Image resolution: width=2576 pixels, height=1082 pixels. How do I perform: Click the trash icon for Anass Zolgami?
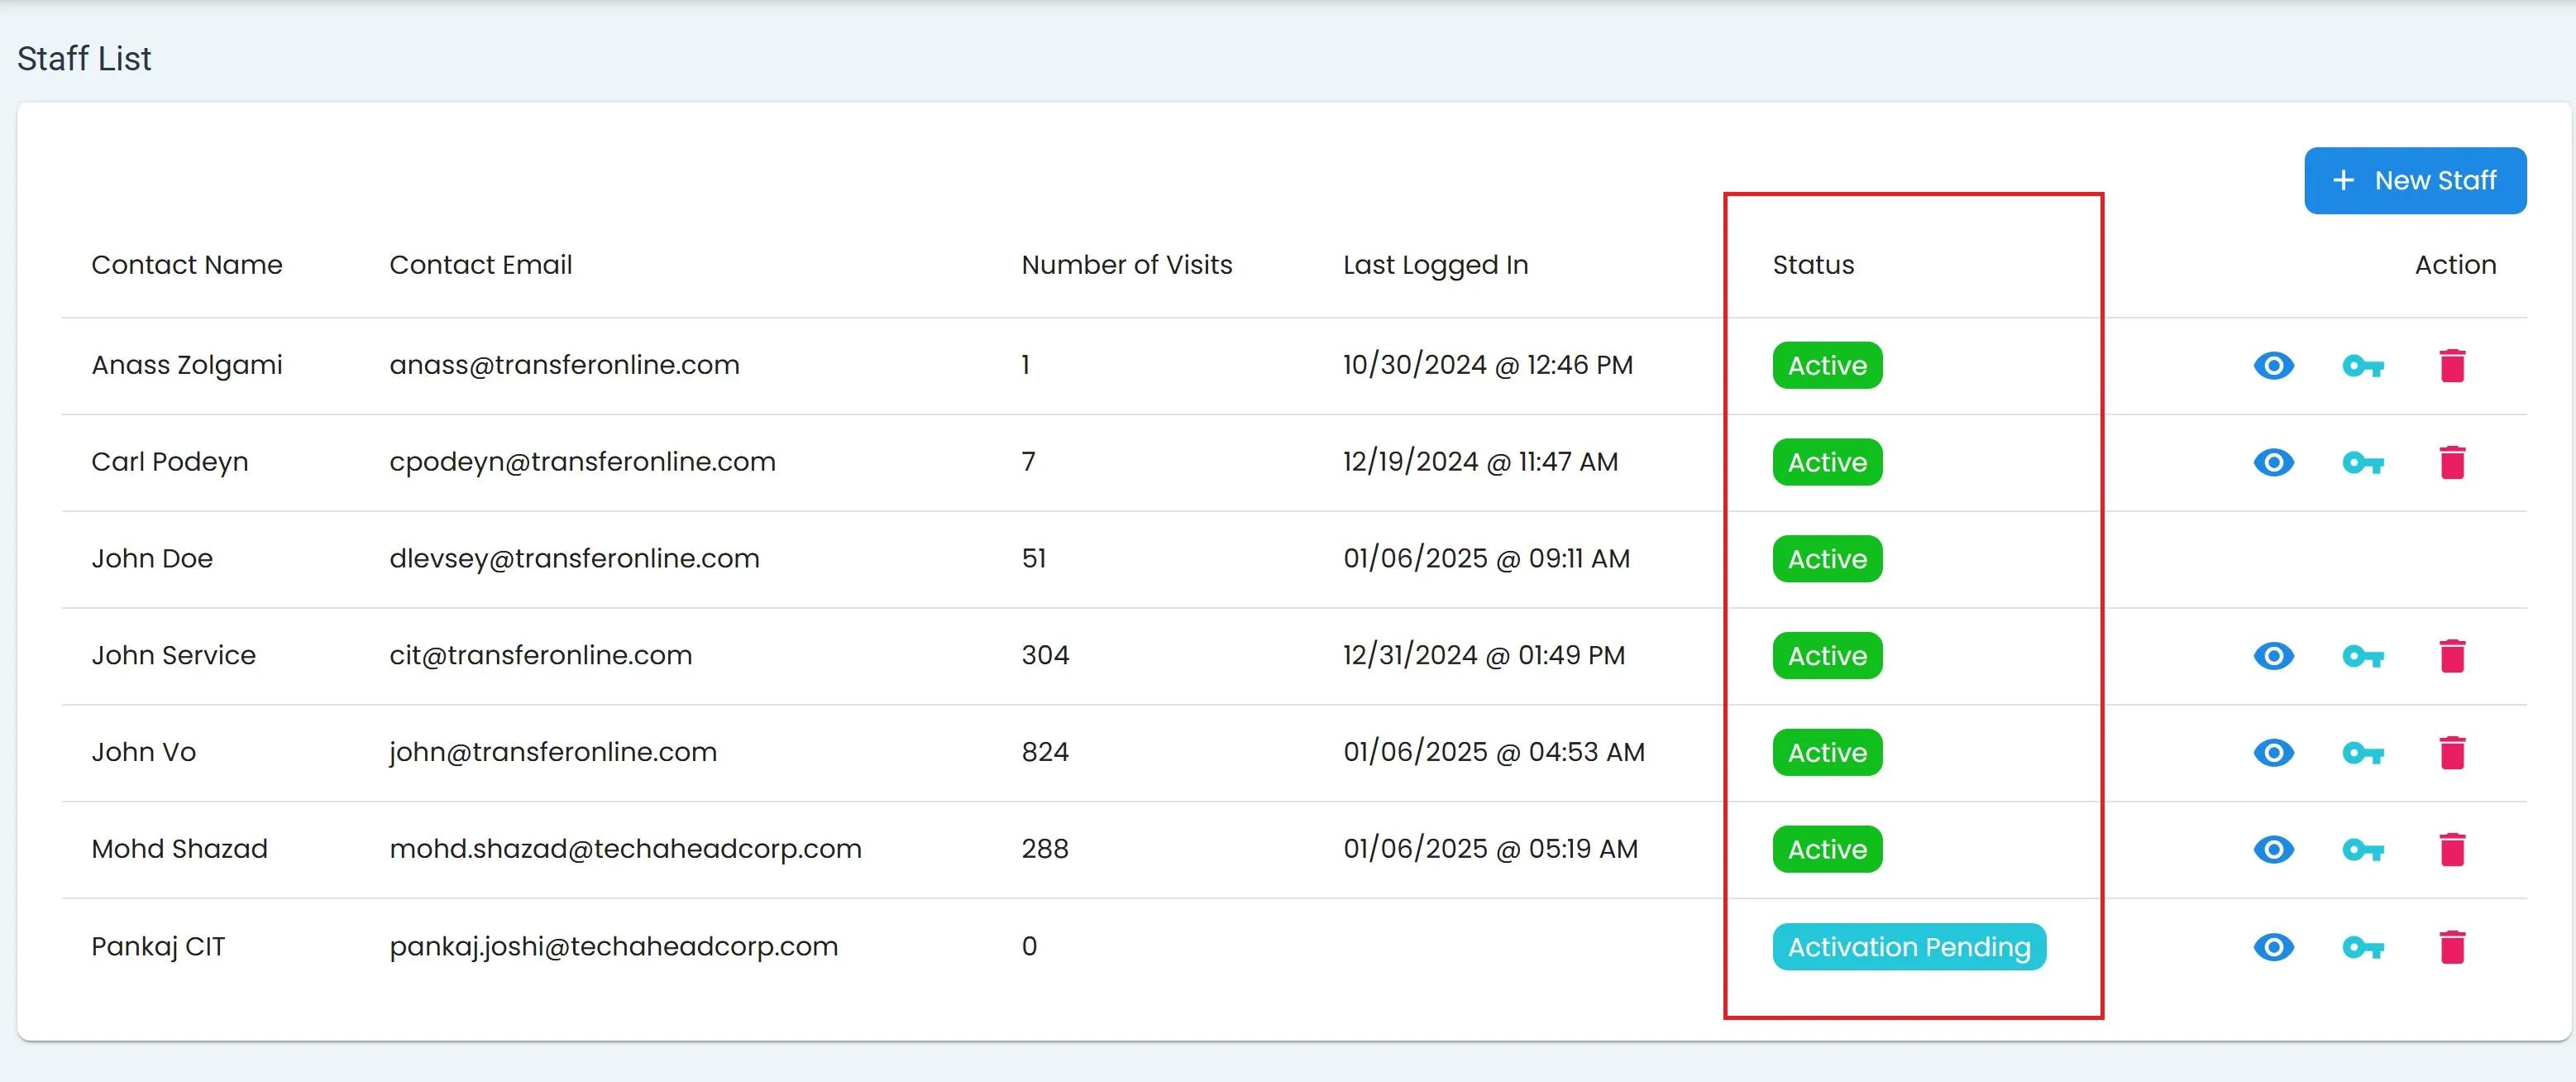(2452, 366)
